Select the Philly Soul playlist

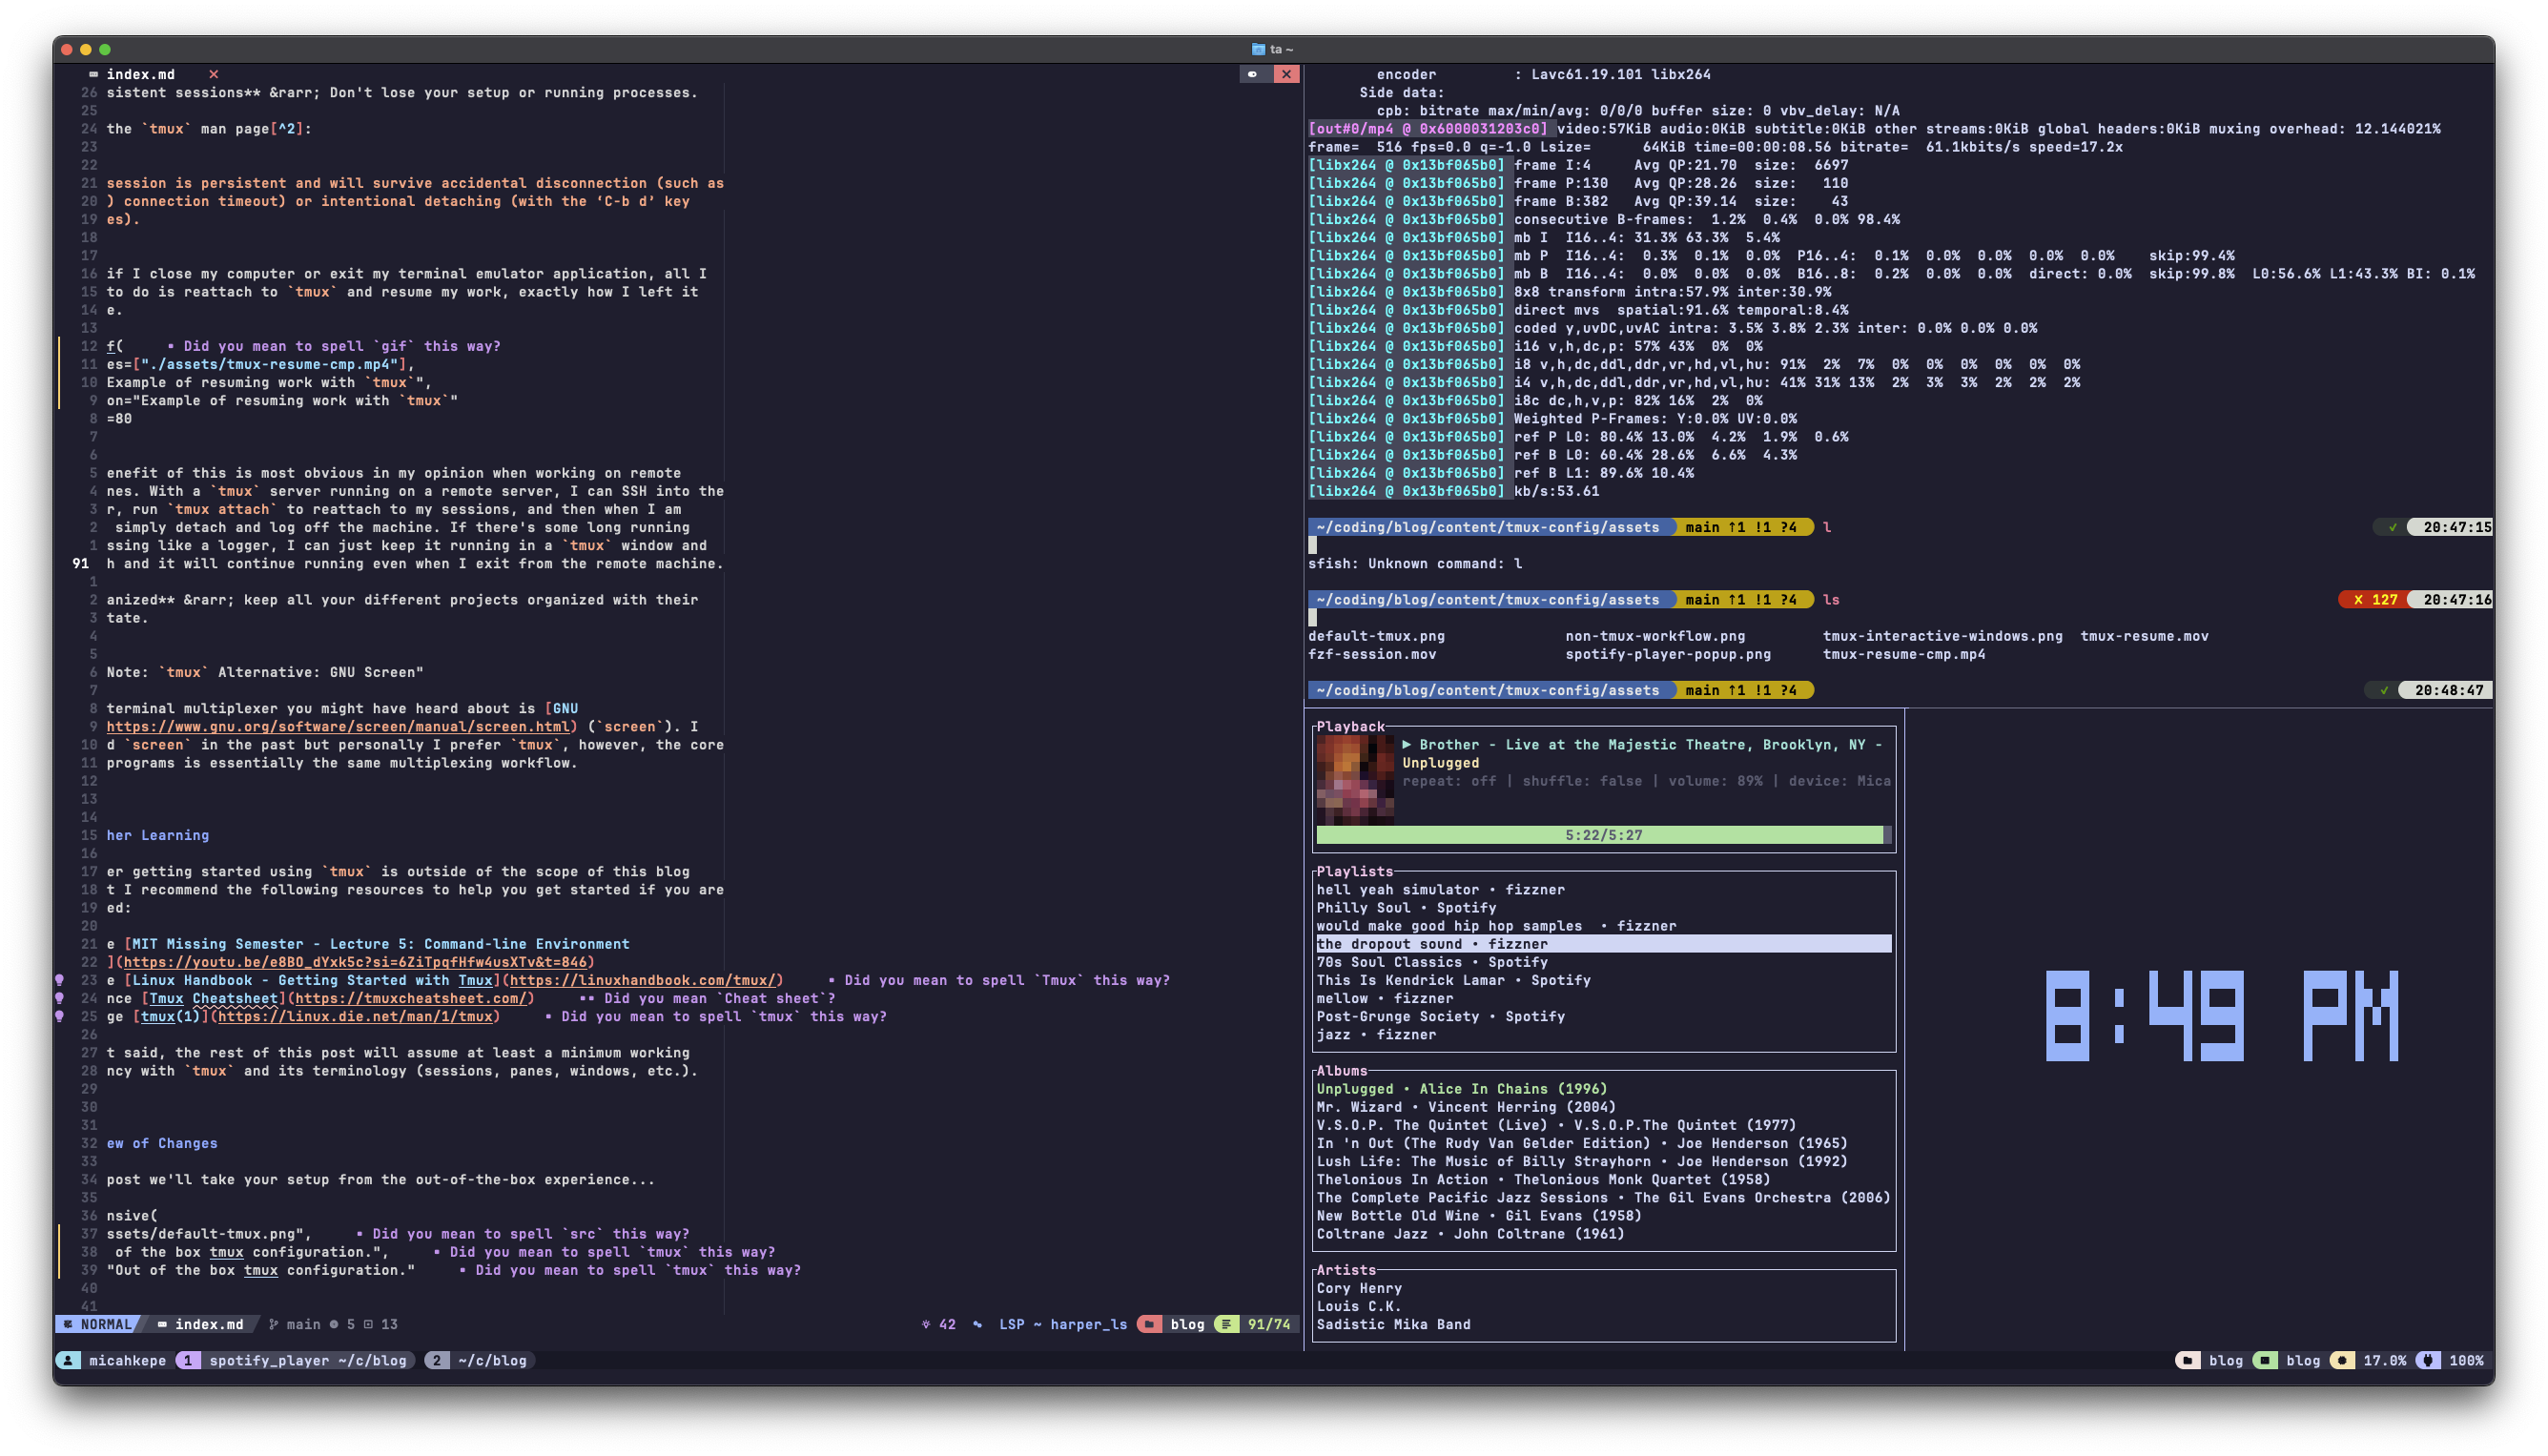[x=1406, y=907]
